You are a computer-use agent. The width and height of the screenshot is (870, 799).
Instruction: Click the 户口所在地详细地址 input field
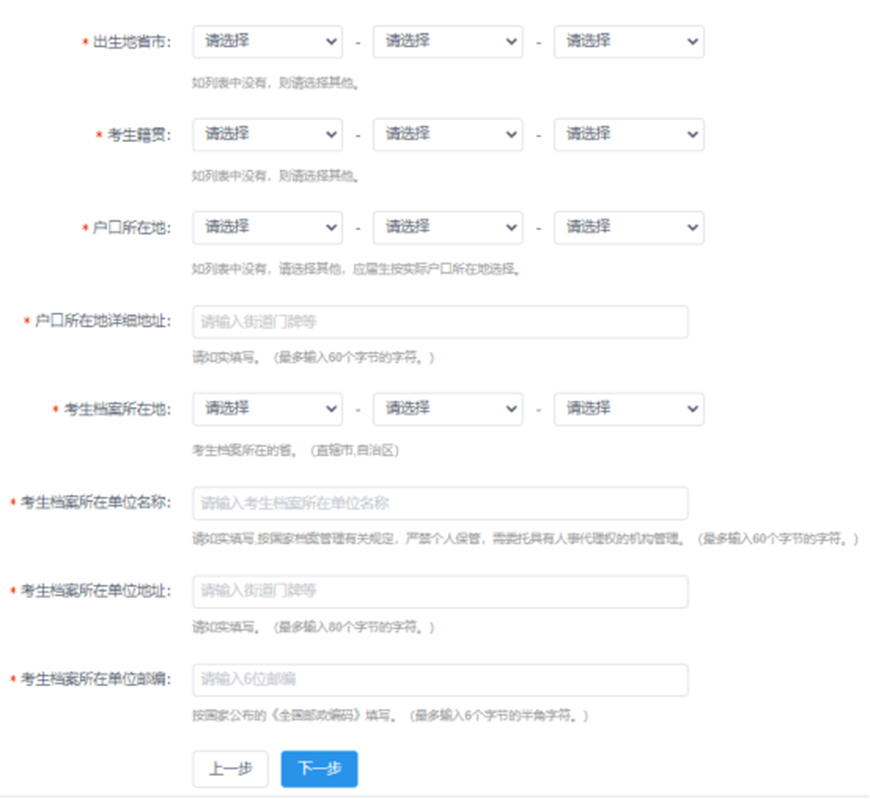[440, 322]
